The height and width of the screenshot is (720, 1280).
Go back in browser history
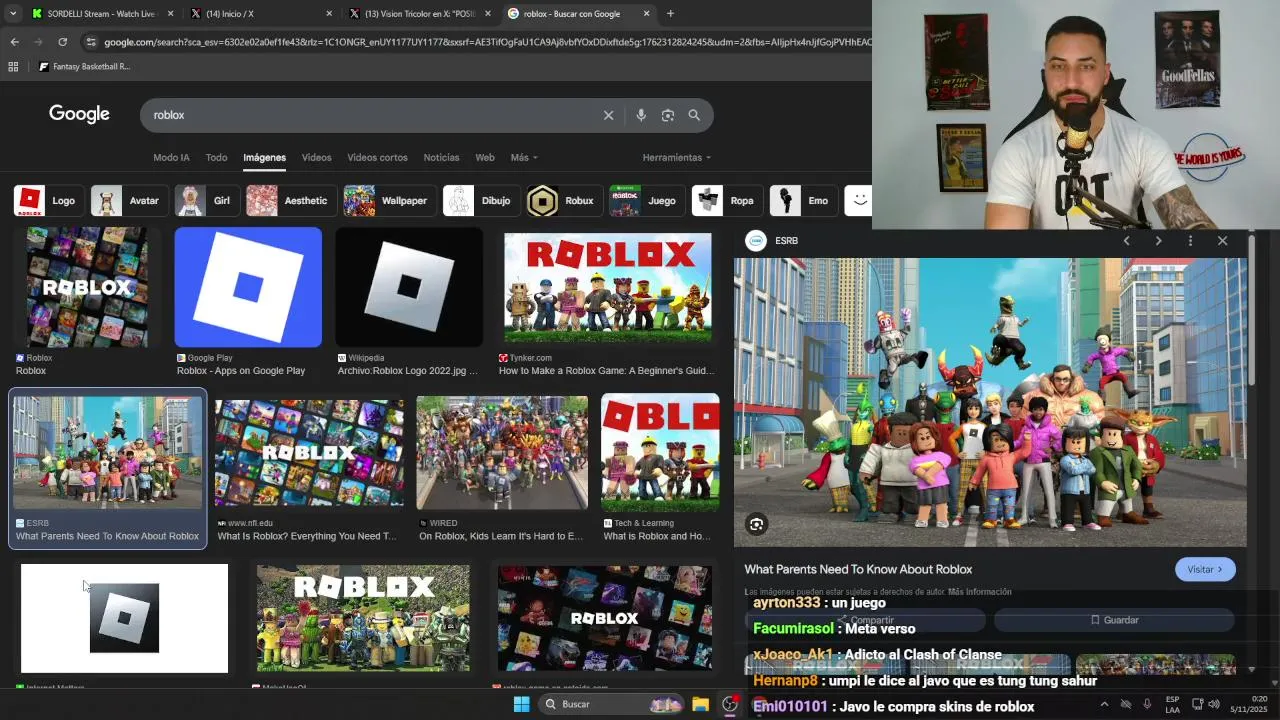pos(14,42)
